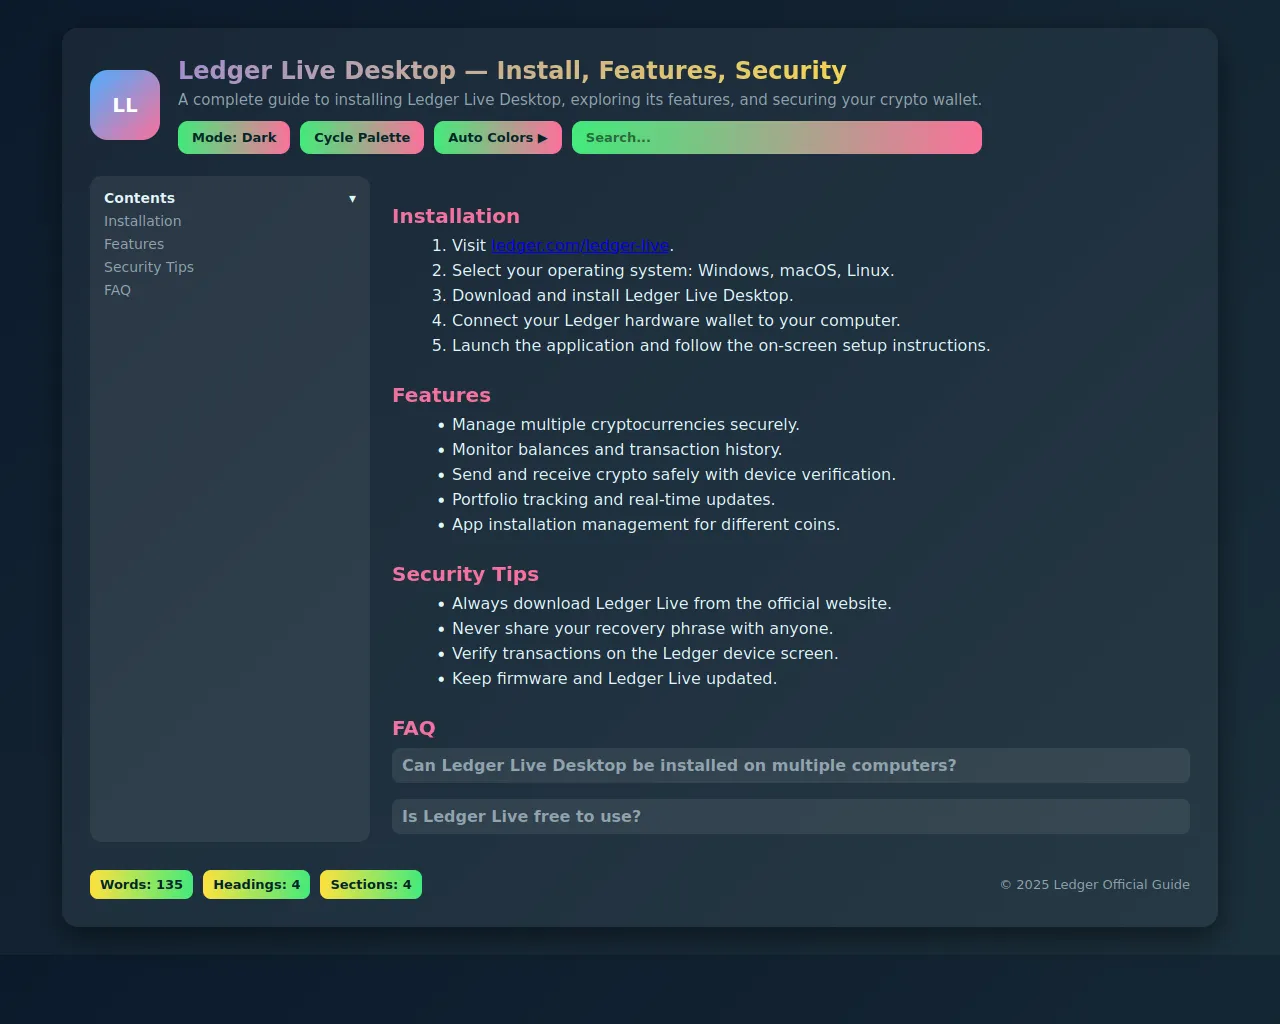
Task: Click 'Portfolio tracking and real-time updates' item
Action: (613, 500)
